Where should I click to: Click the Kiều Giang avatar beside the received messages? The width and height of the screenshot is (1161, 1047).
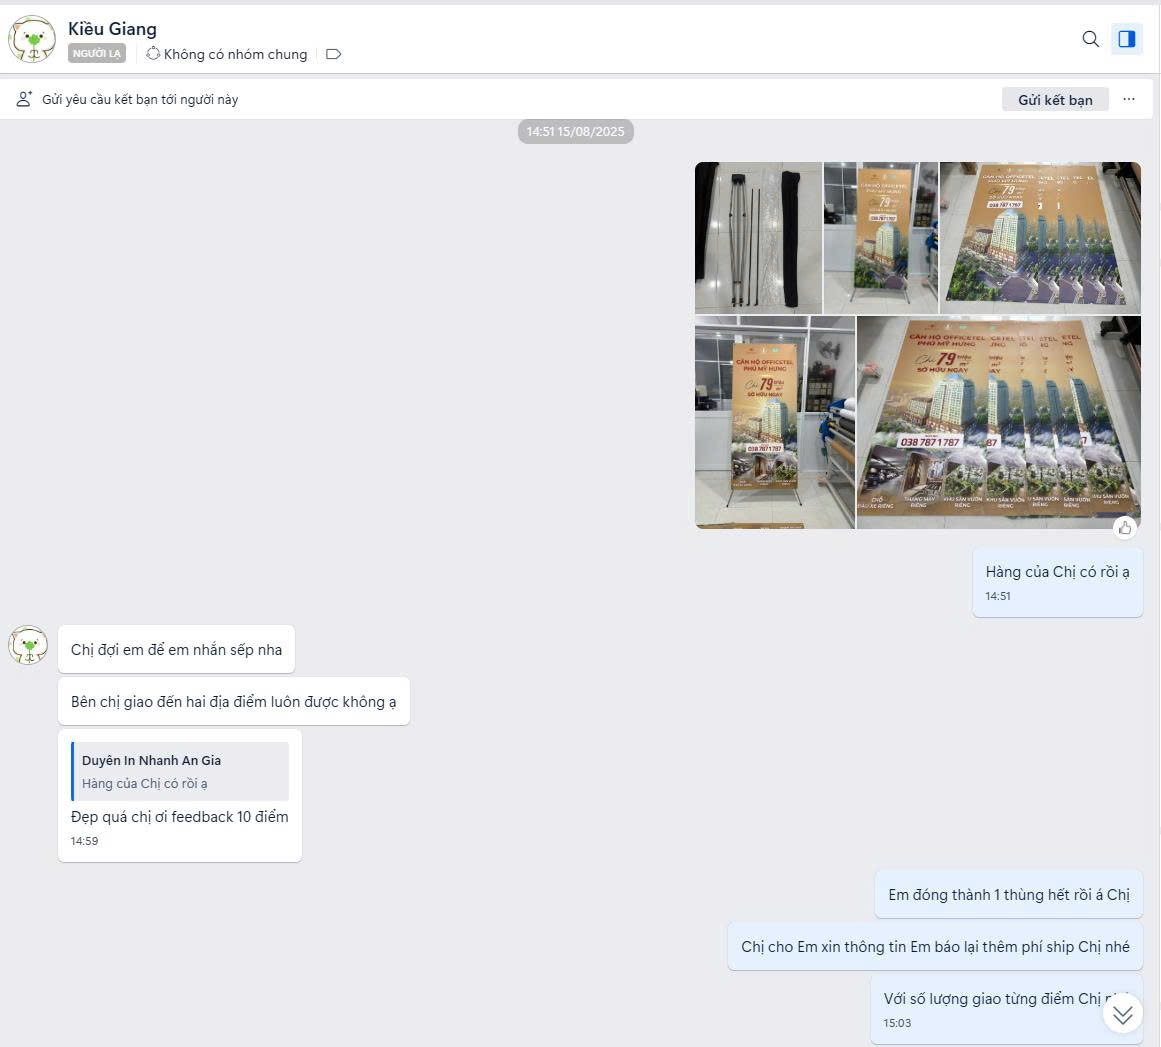click(28, 645)
